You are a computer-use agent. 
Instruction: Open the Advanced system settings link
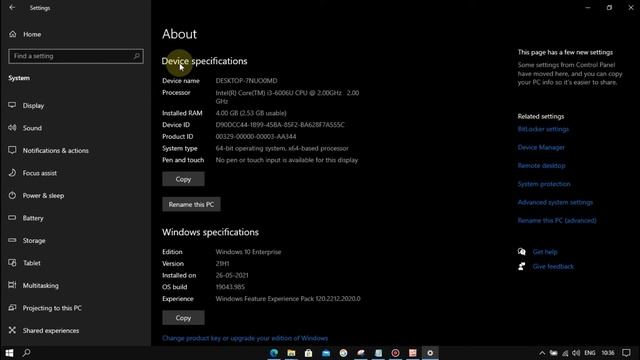555,202
